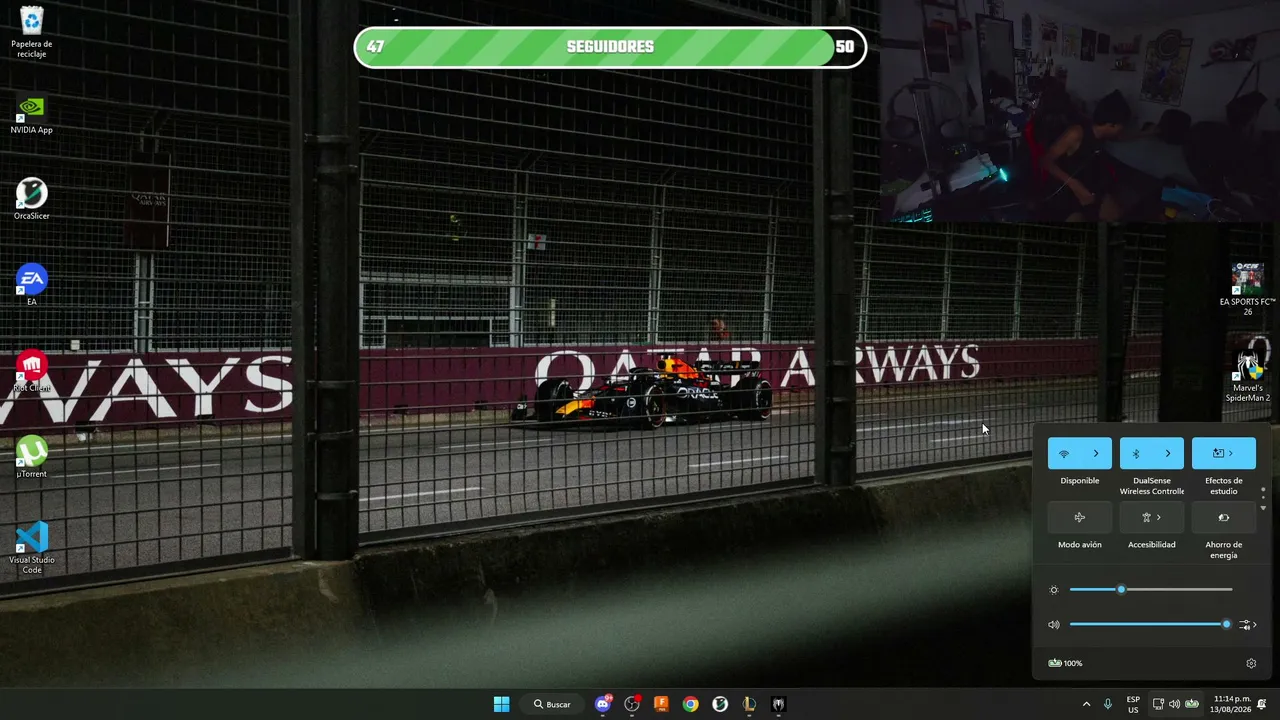Screen dimensions: 1280x720
Task: Open Discord from the taskbar
Action: click(602, 704)
